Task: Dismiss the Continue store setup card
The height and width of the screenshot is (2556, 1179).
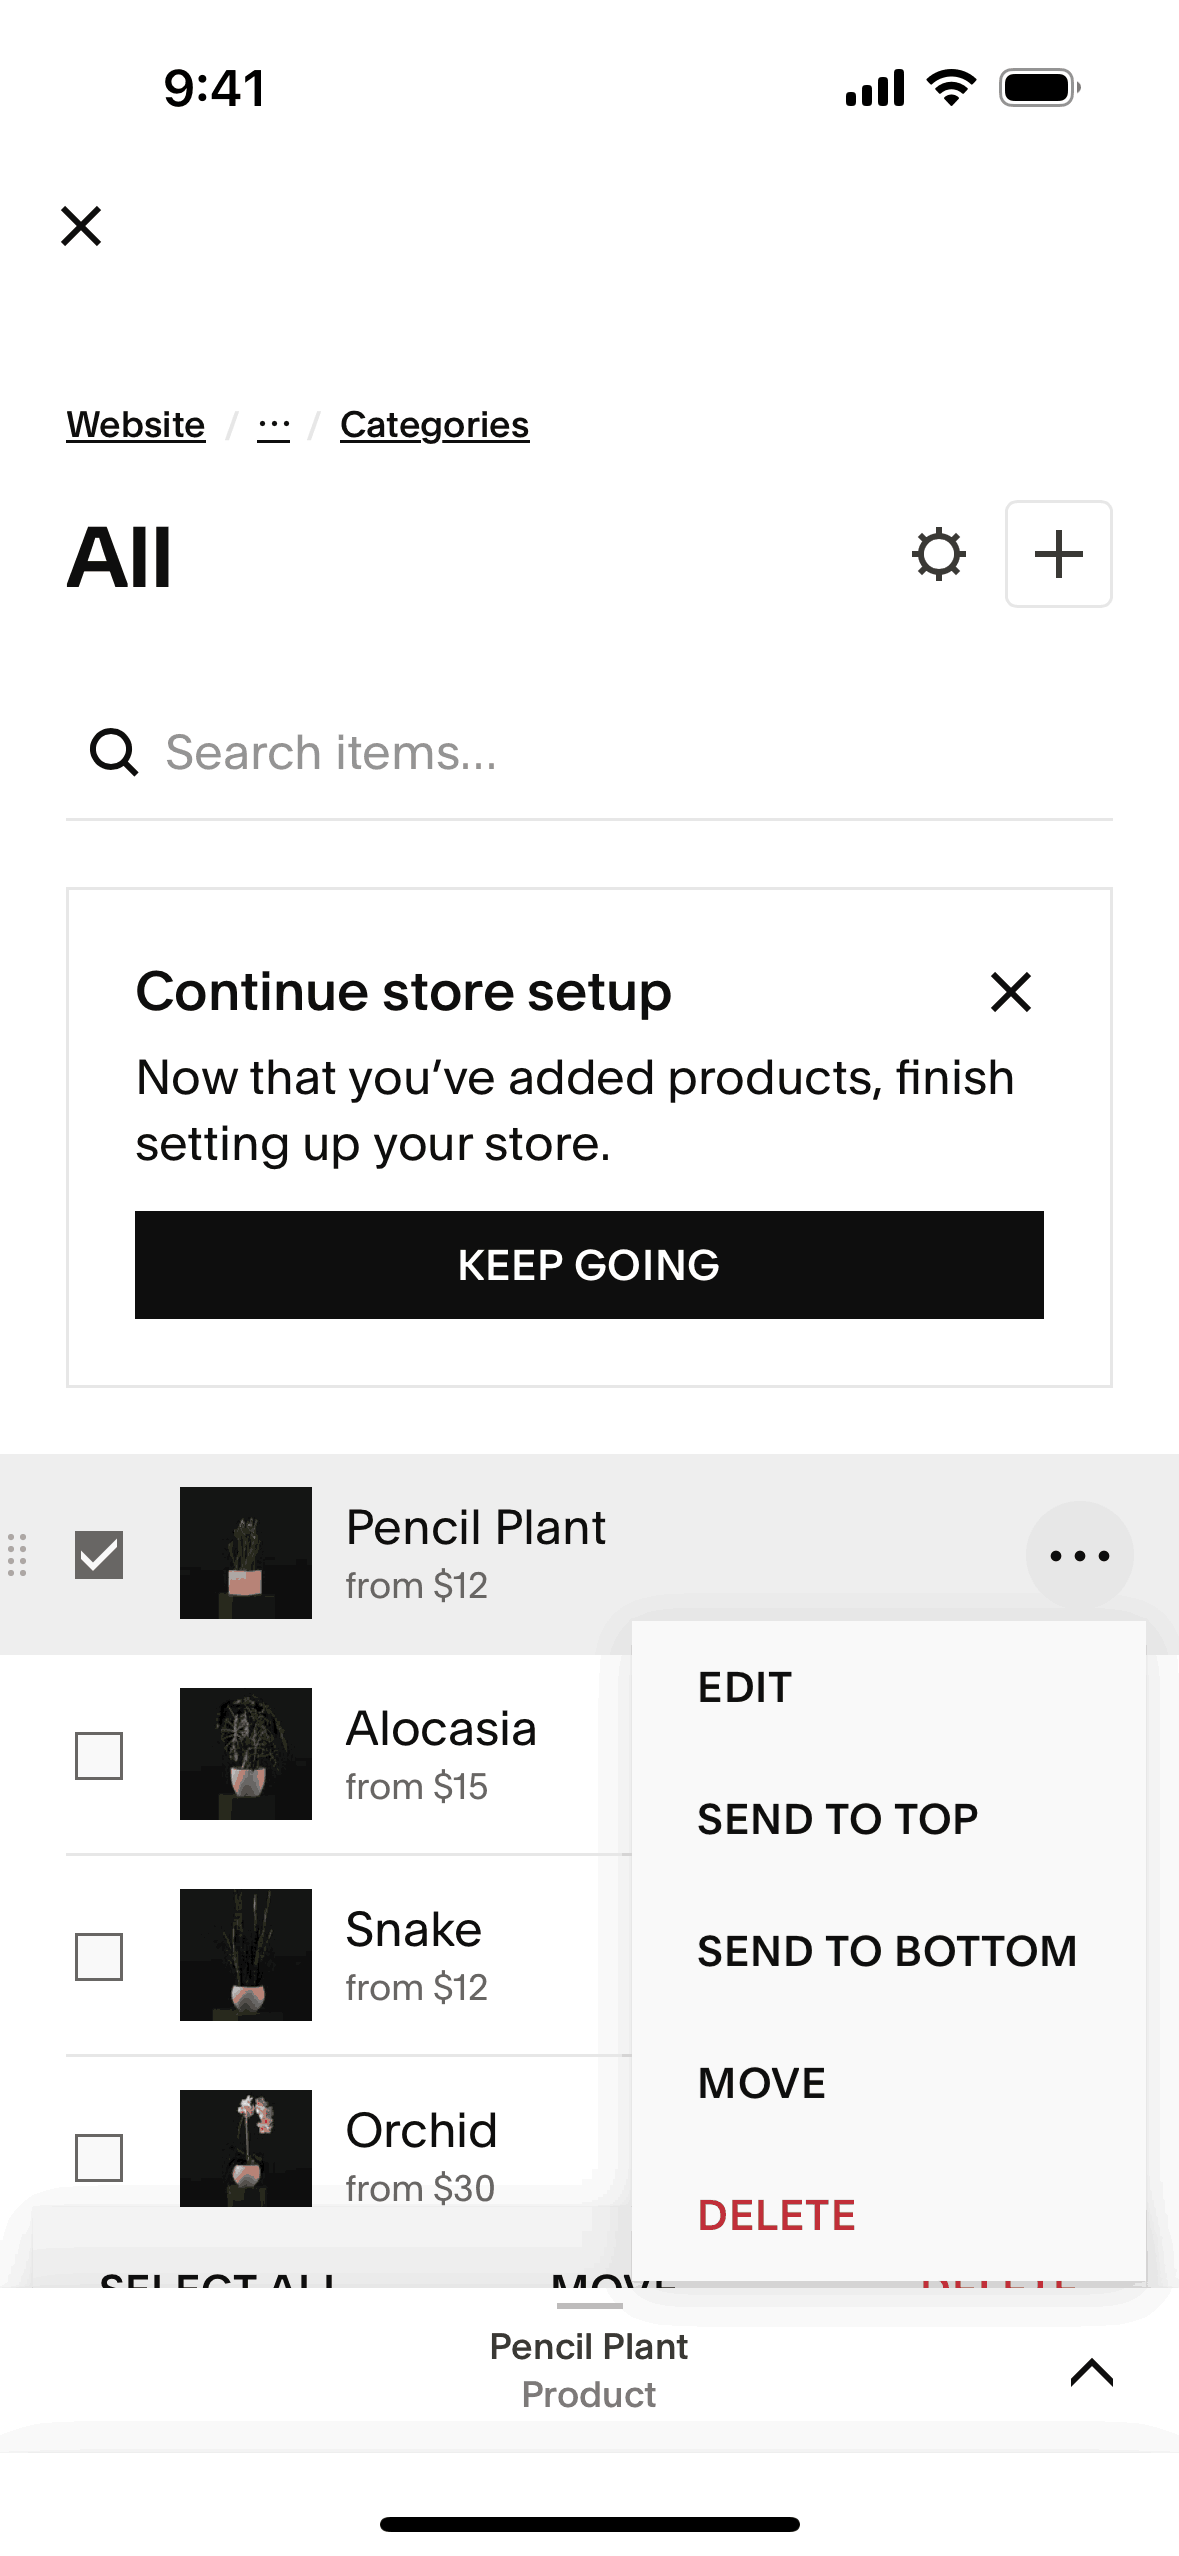Action: click(1010, 992)
